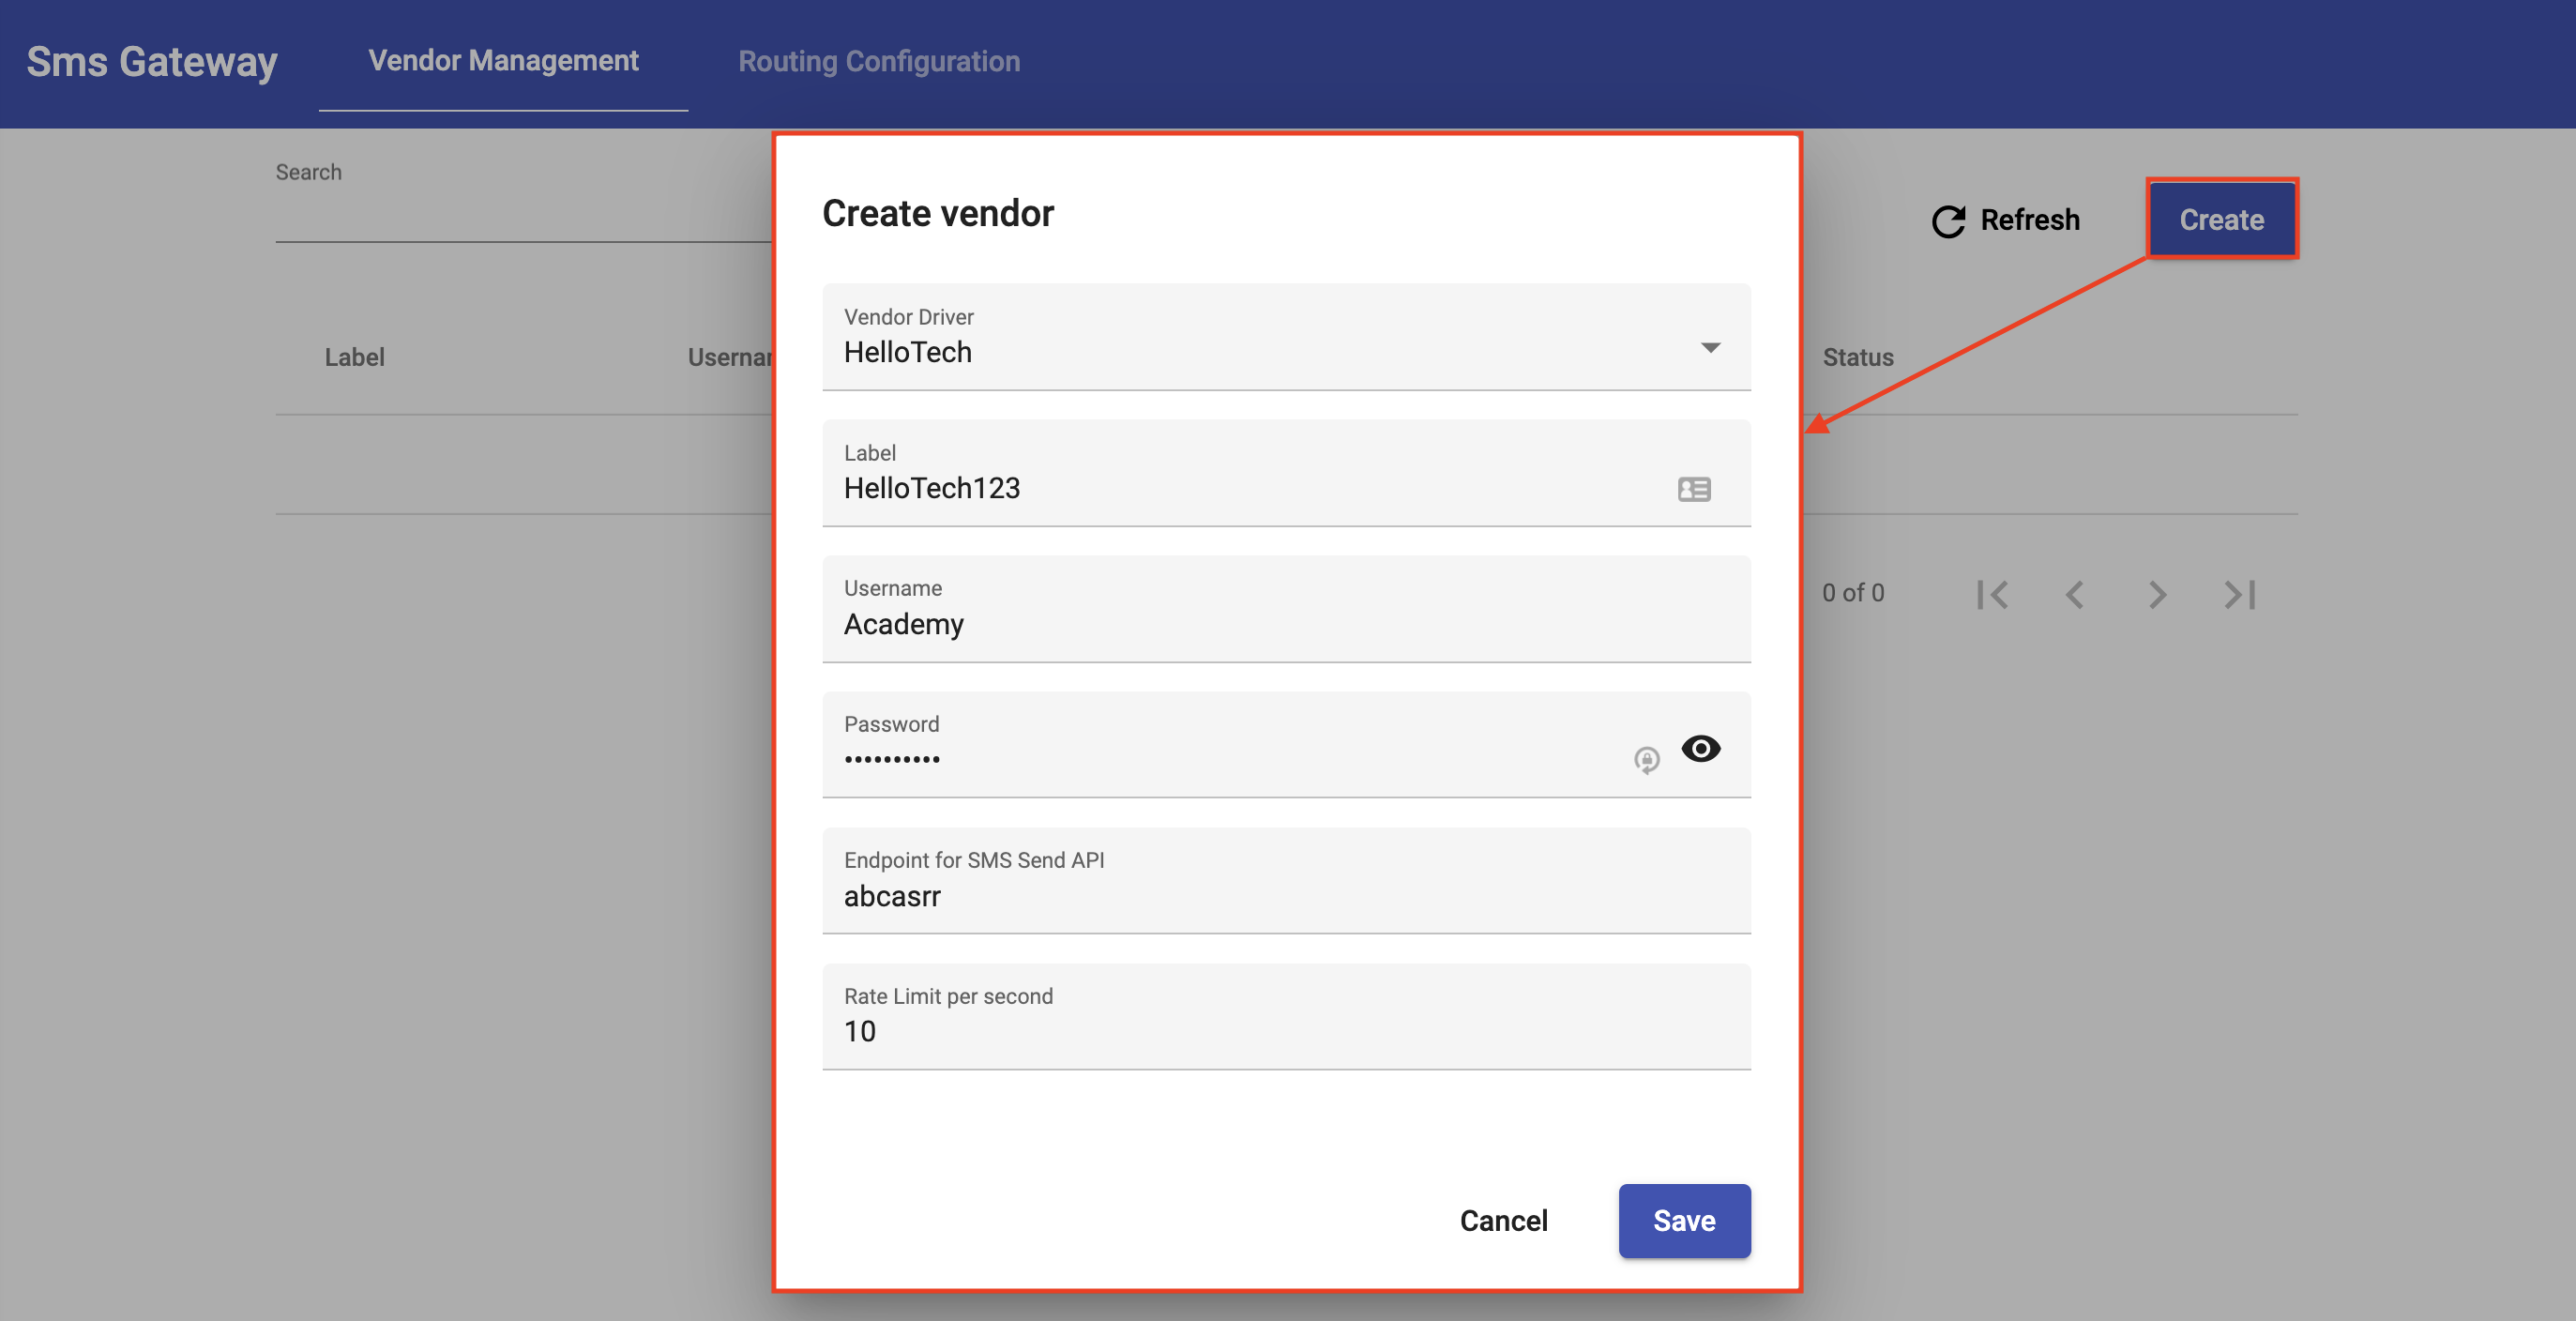The image size is (2576, 1321).
Task: Click the contact card icon in Label field
Action: tap(1694, 489)
